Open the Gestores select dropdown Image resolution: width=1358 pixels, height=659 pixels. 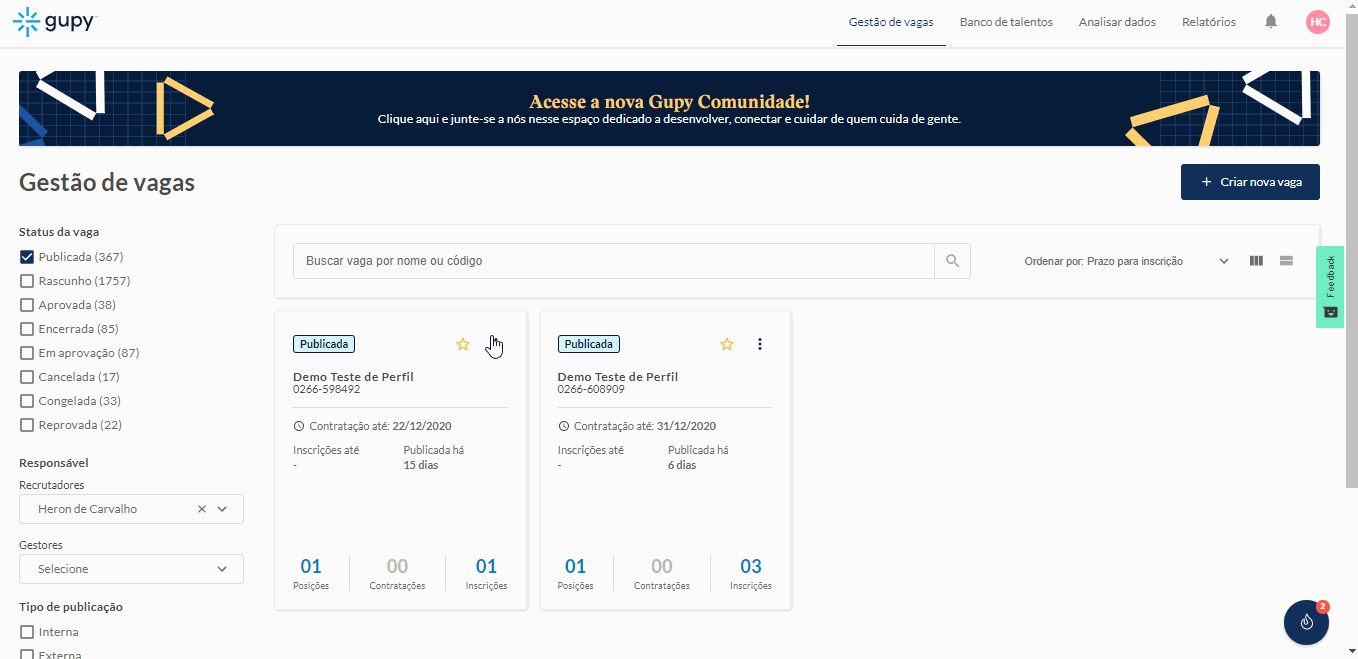222,569
